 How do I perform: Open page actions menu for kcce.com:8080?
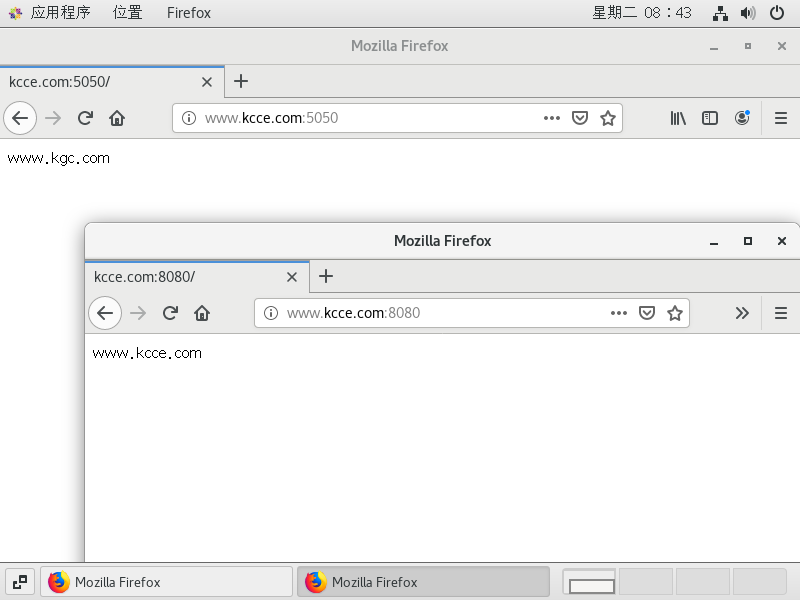click(619, 313)
